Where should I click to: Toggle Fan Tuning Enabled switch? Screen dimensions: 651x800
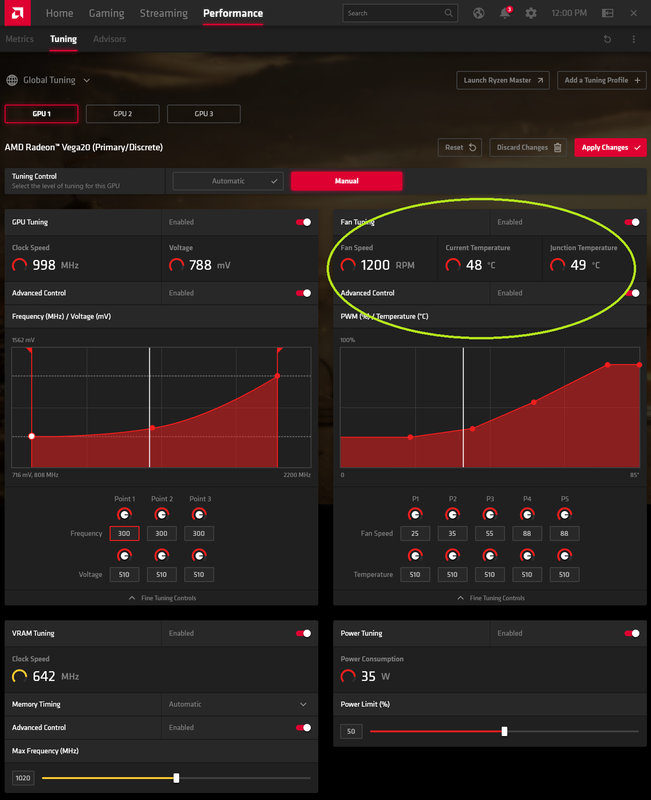632,222
